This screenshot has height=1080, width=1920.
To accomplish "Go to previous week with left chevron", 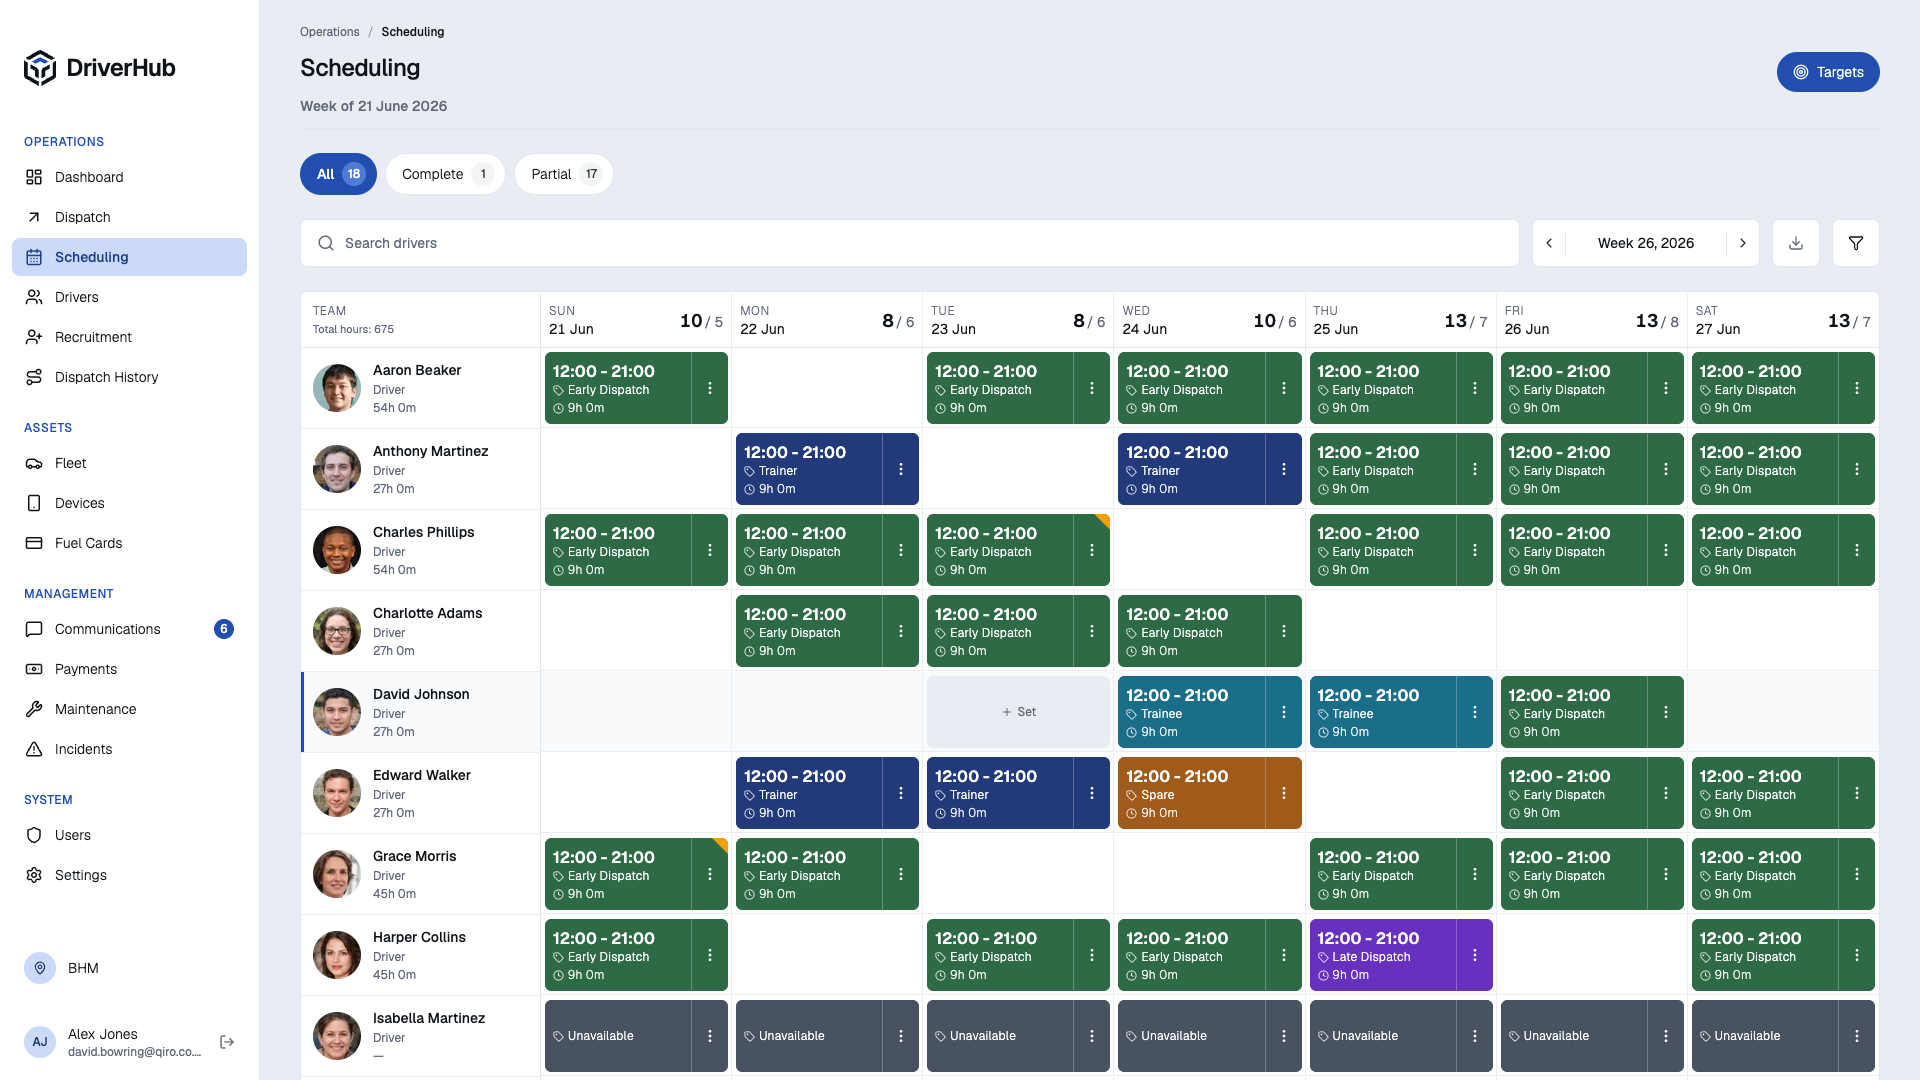I will [1549, 243].
